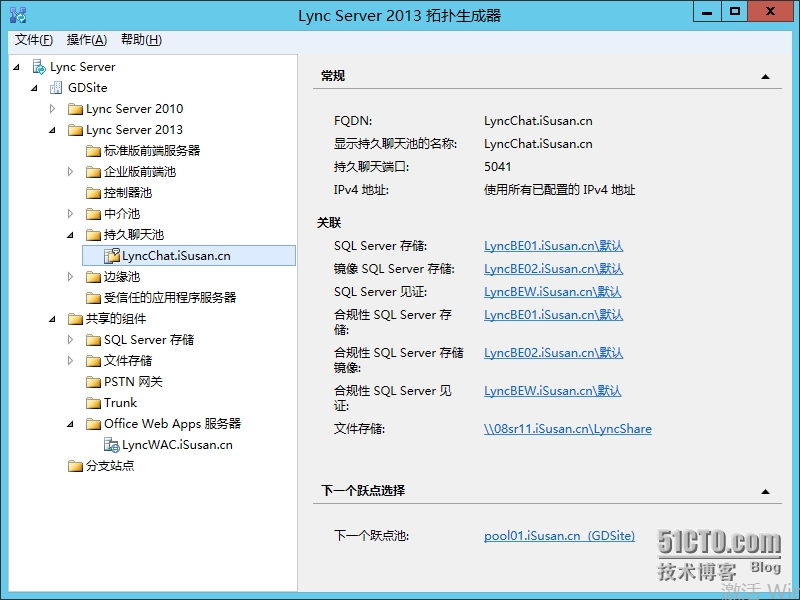This screenshot has height=600, width=800.
Task: Maximize the Topology Builder window
Action: [x=734, y=12]
